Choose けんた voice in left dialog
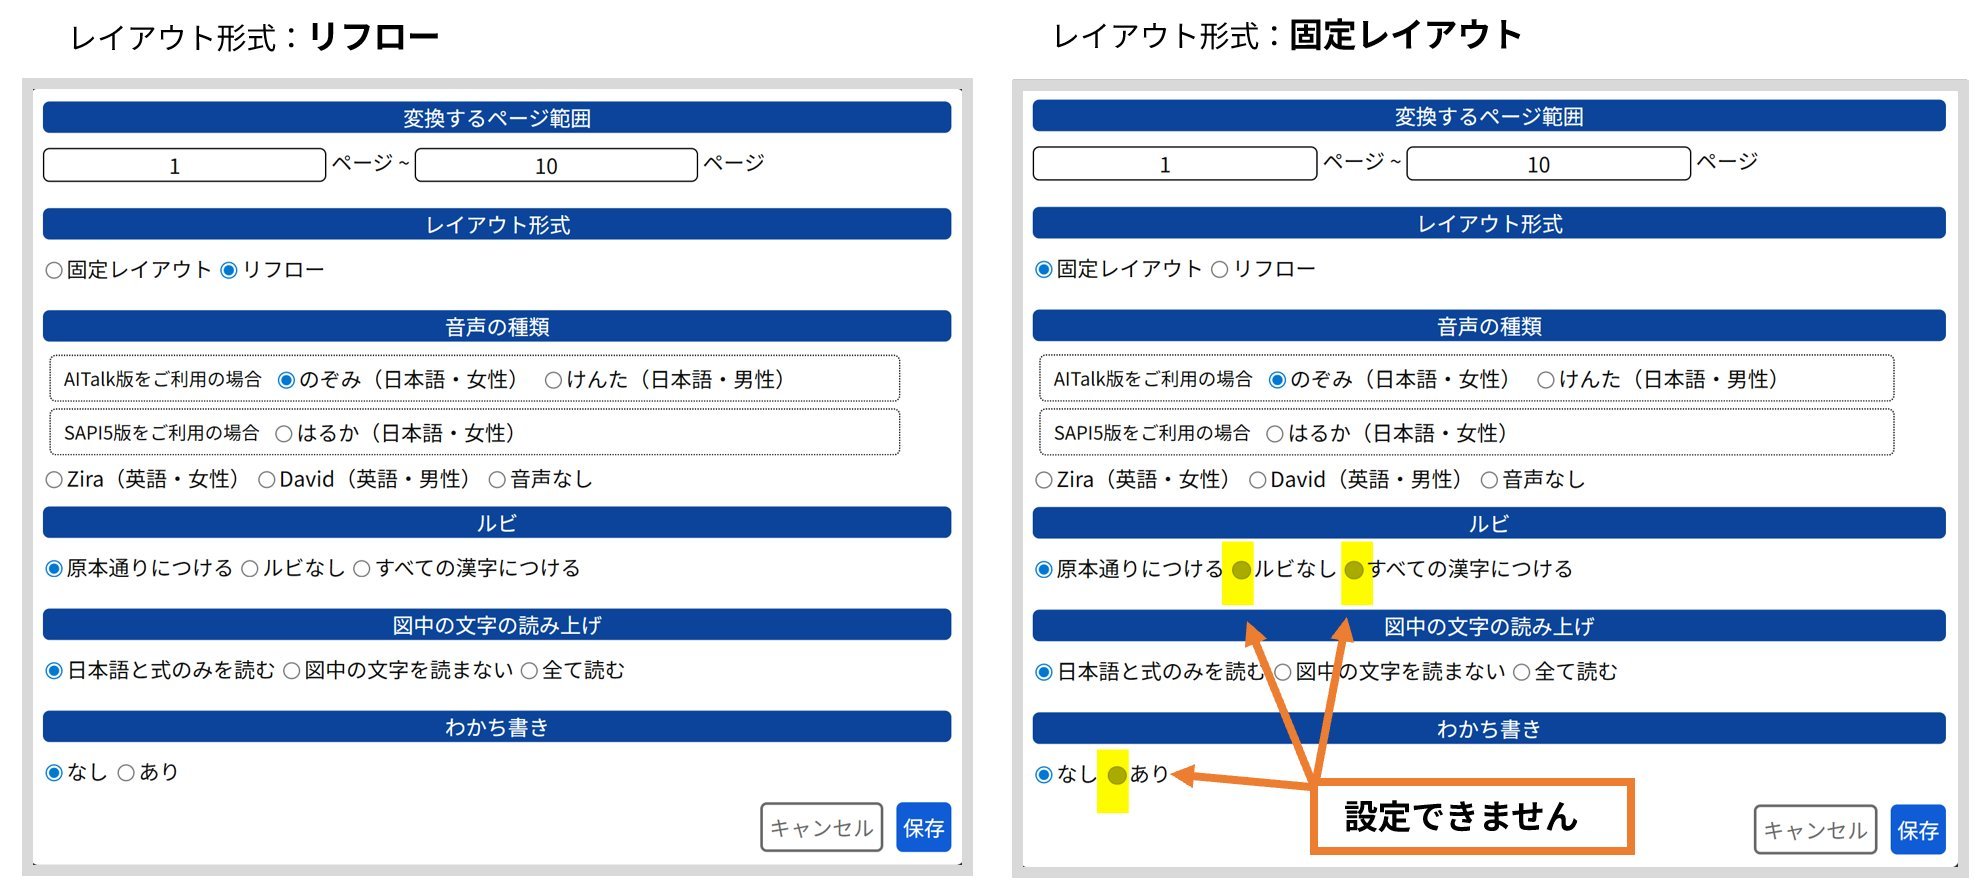 [553, 381]
